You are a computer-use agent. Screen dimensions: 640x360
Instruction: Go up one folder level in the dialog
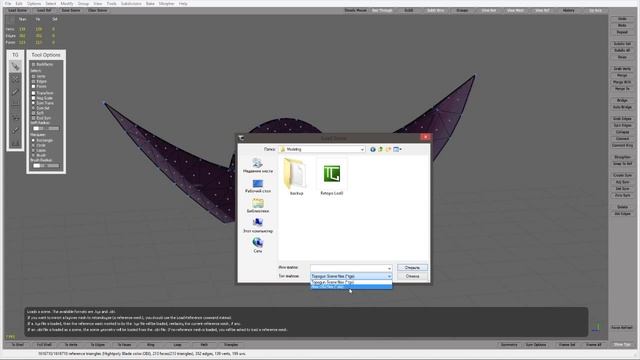point(380,149)
